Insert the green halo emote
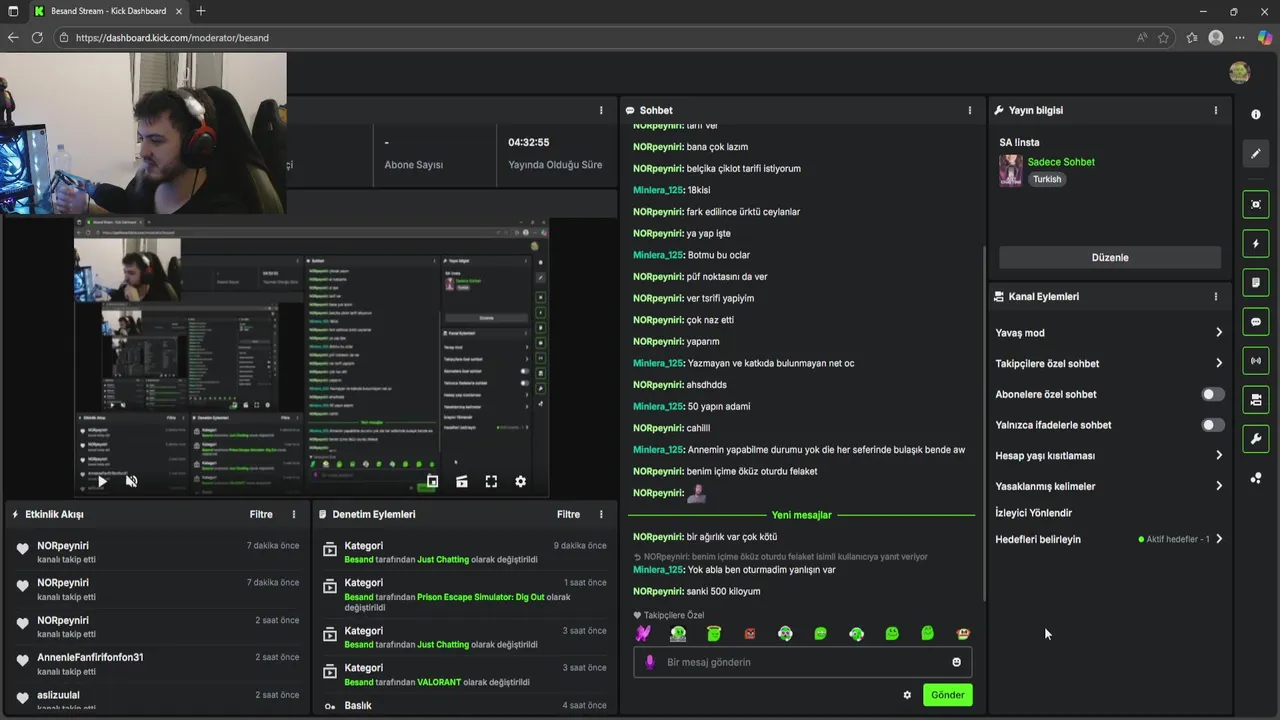This screenshot has width=1280, height=720. point(714,633)
